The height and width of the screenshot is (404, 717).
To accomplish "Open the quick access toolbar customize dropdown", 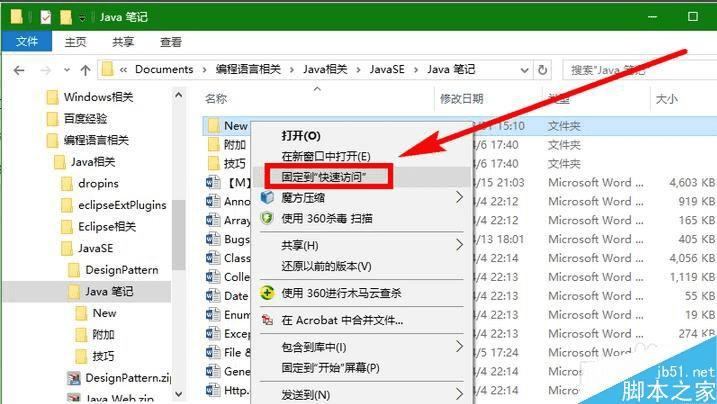I will click(x=82, y=18).
